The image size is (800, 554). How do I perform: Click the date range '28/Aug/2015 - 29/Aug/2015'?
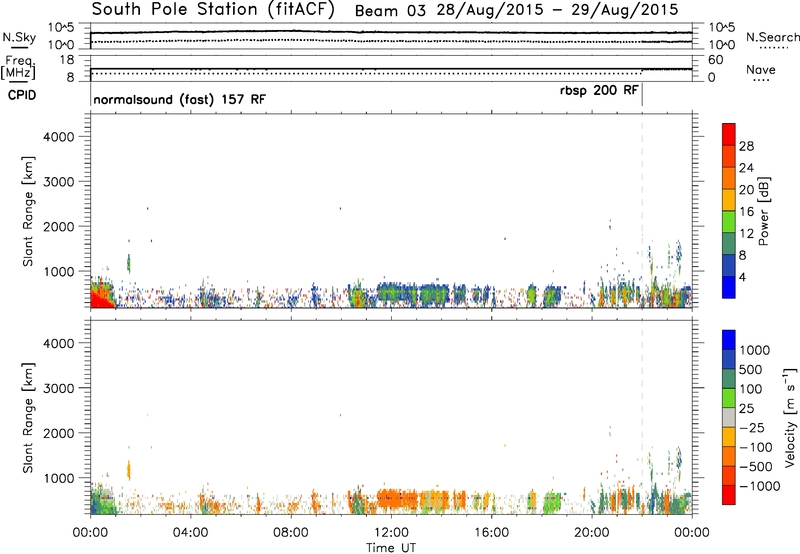coord(557,10)
